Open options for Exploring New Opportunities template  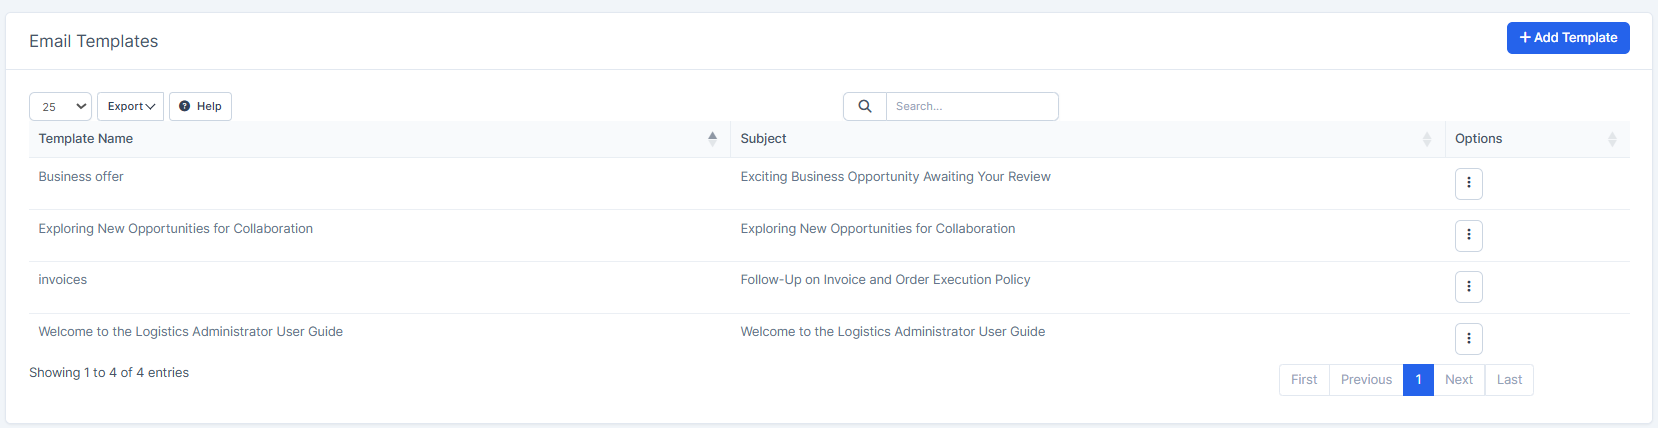pyautogui.click(x=1468, y=235)
